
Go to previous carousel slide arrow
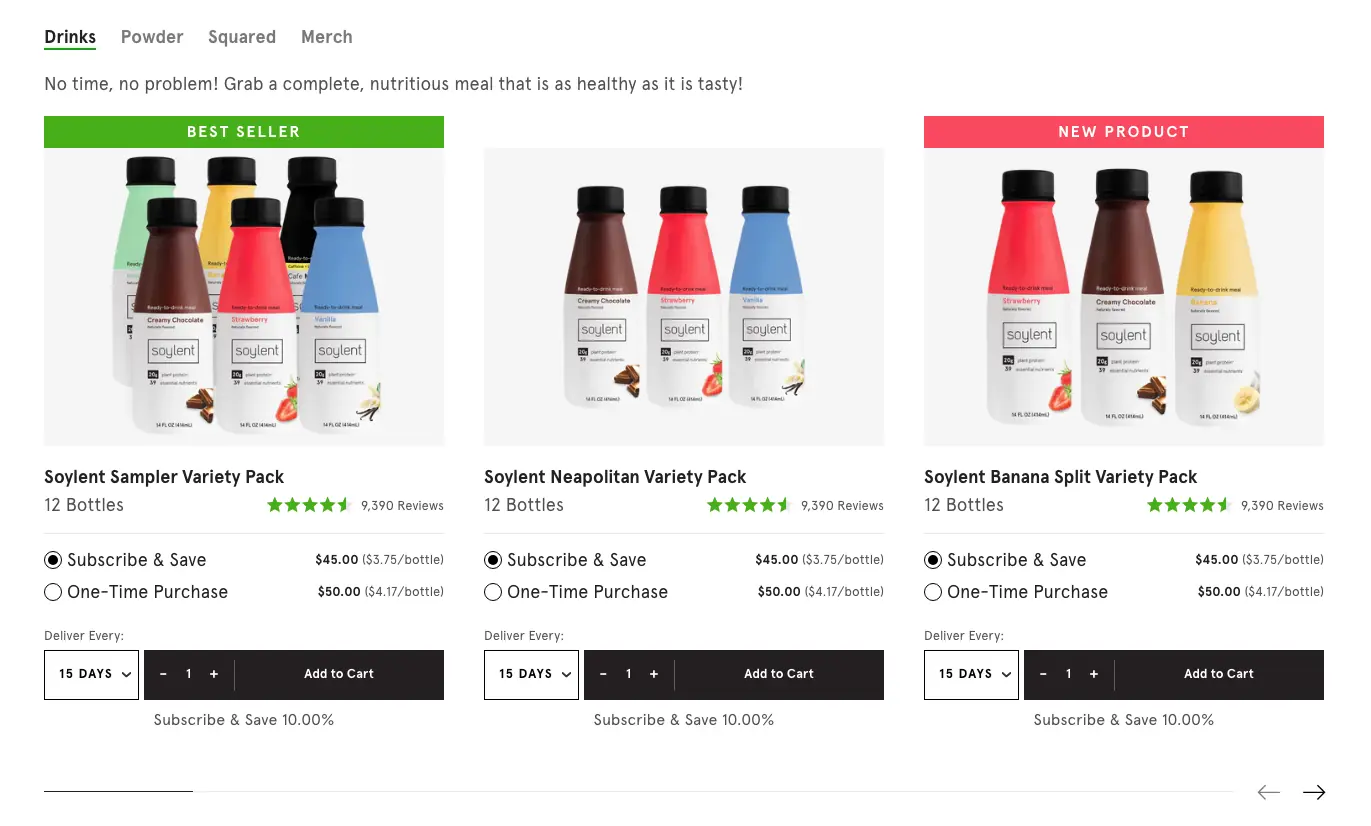[1269, 792]
